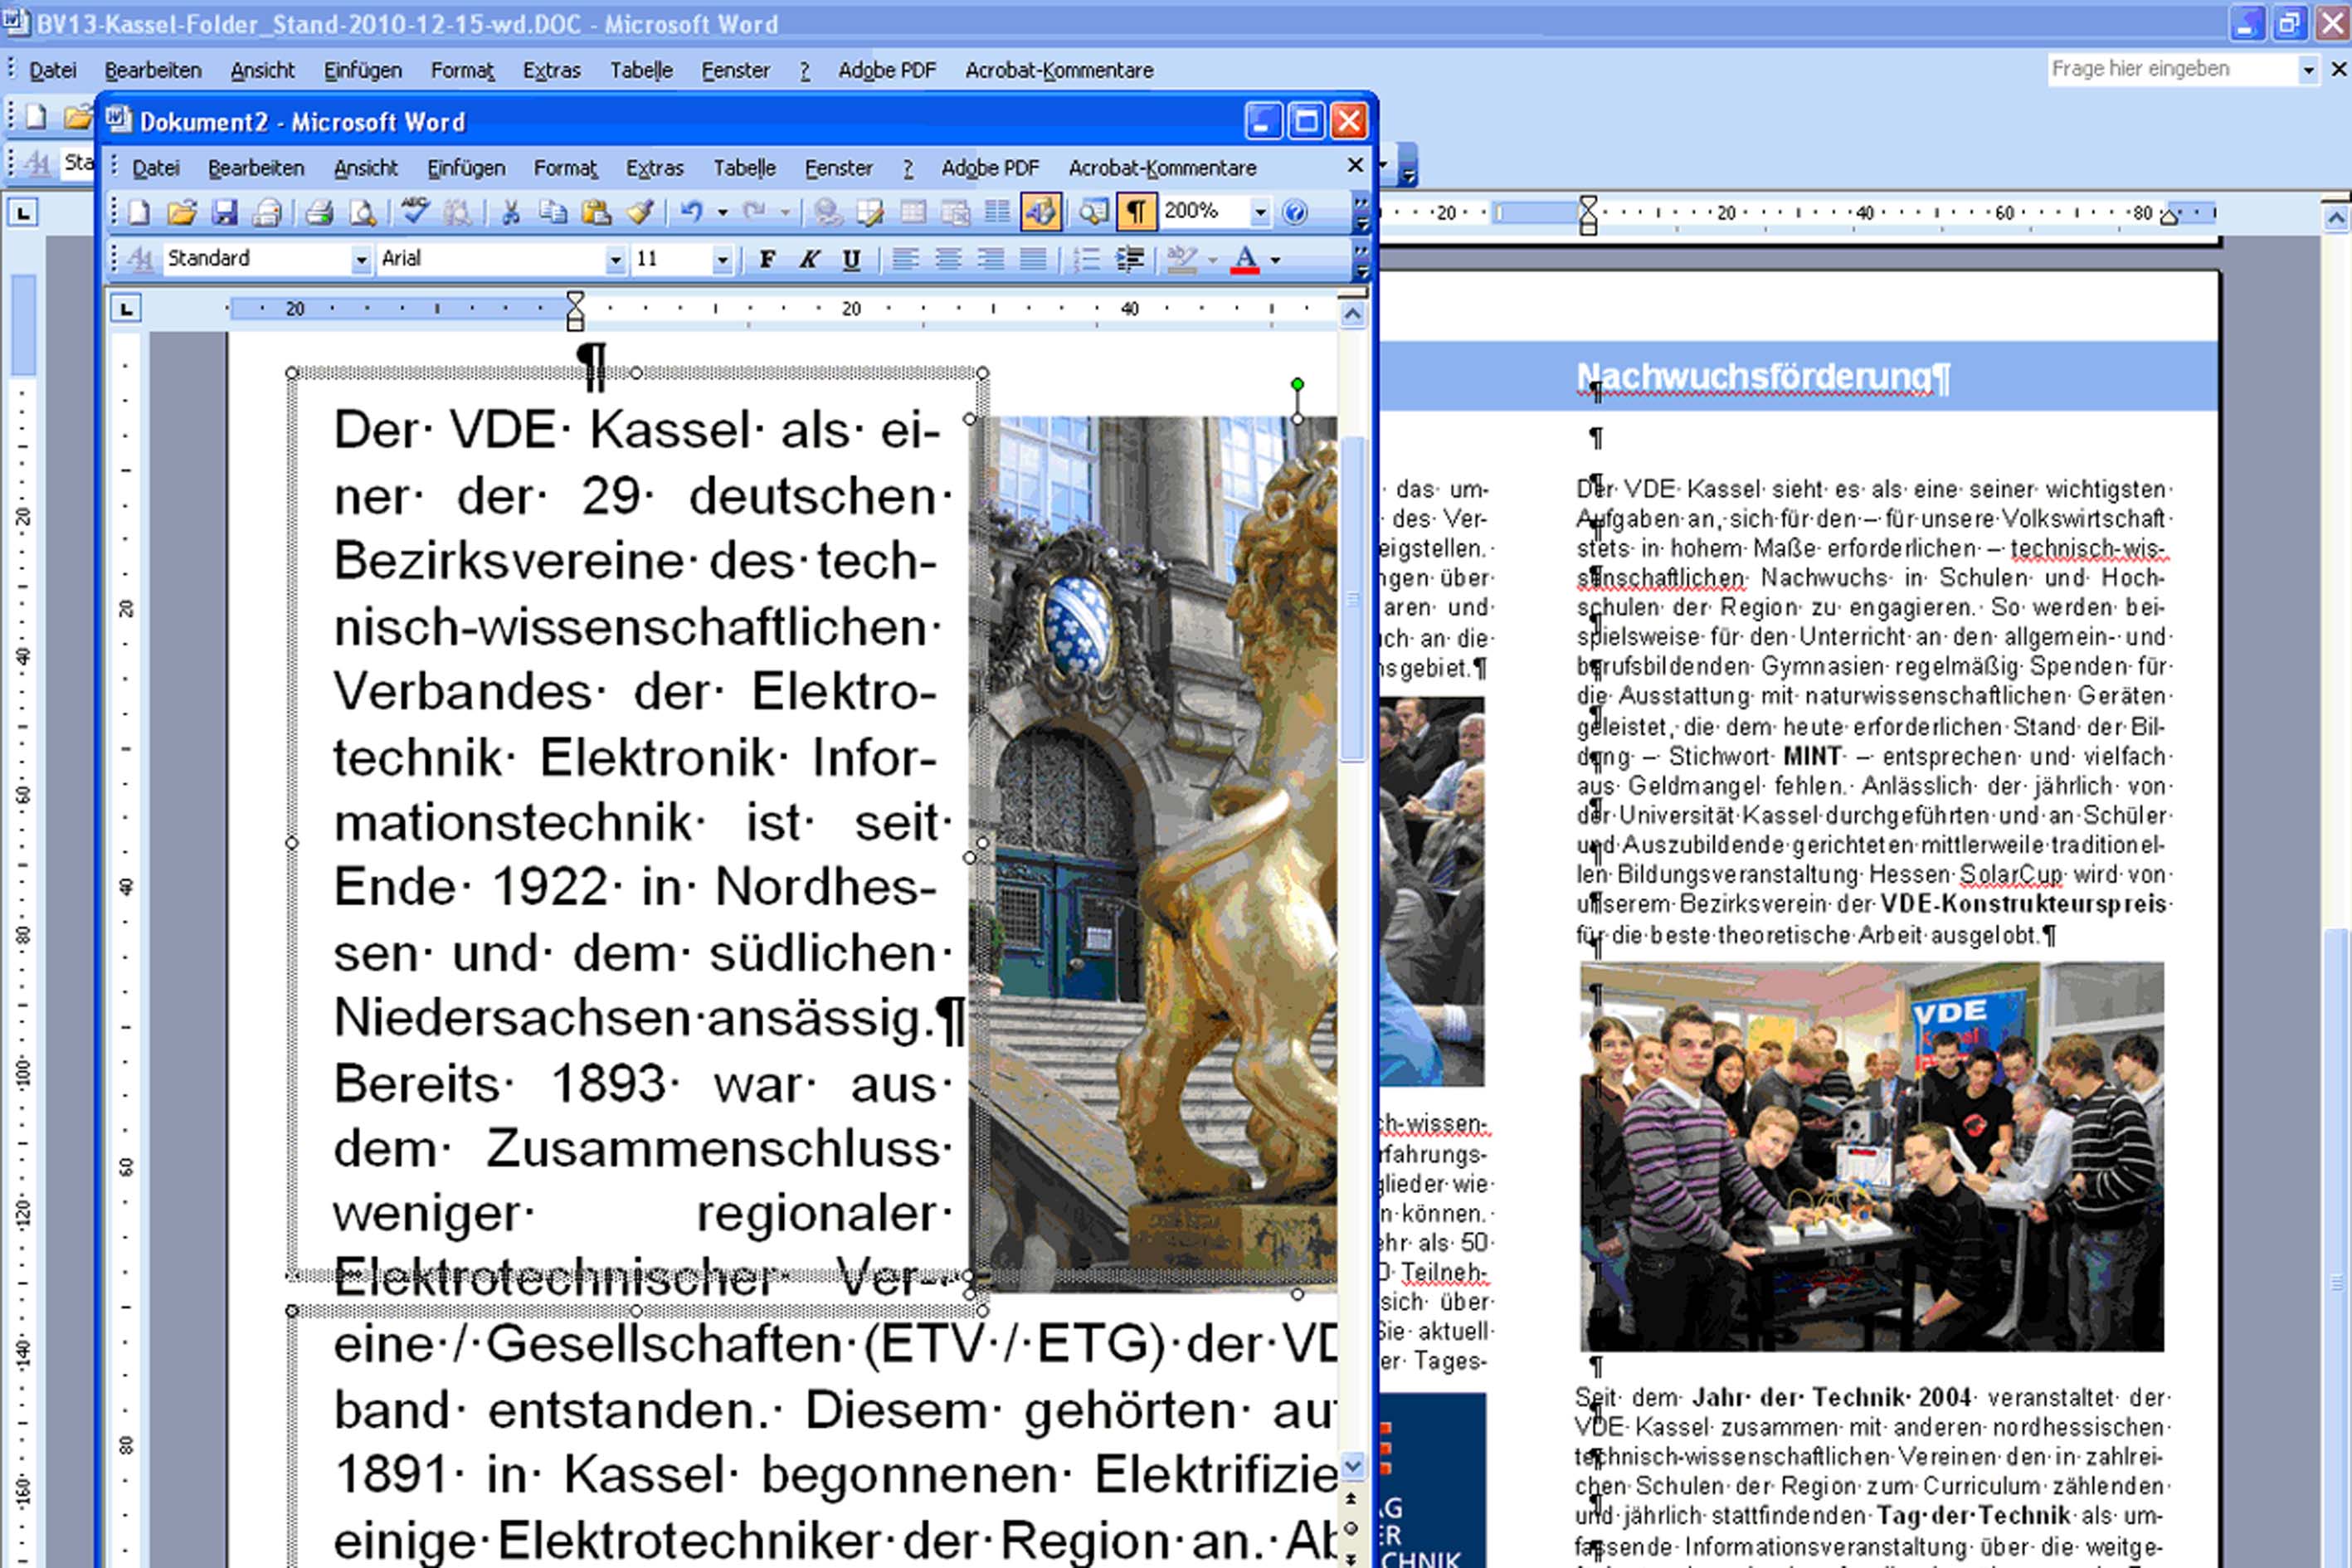
Task: Expand the Arial font name dropdown
Action: (x=616, y=260)
